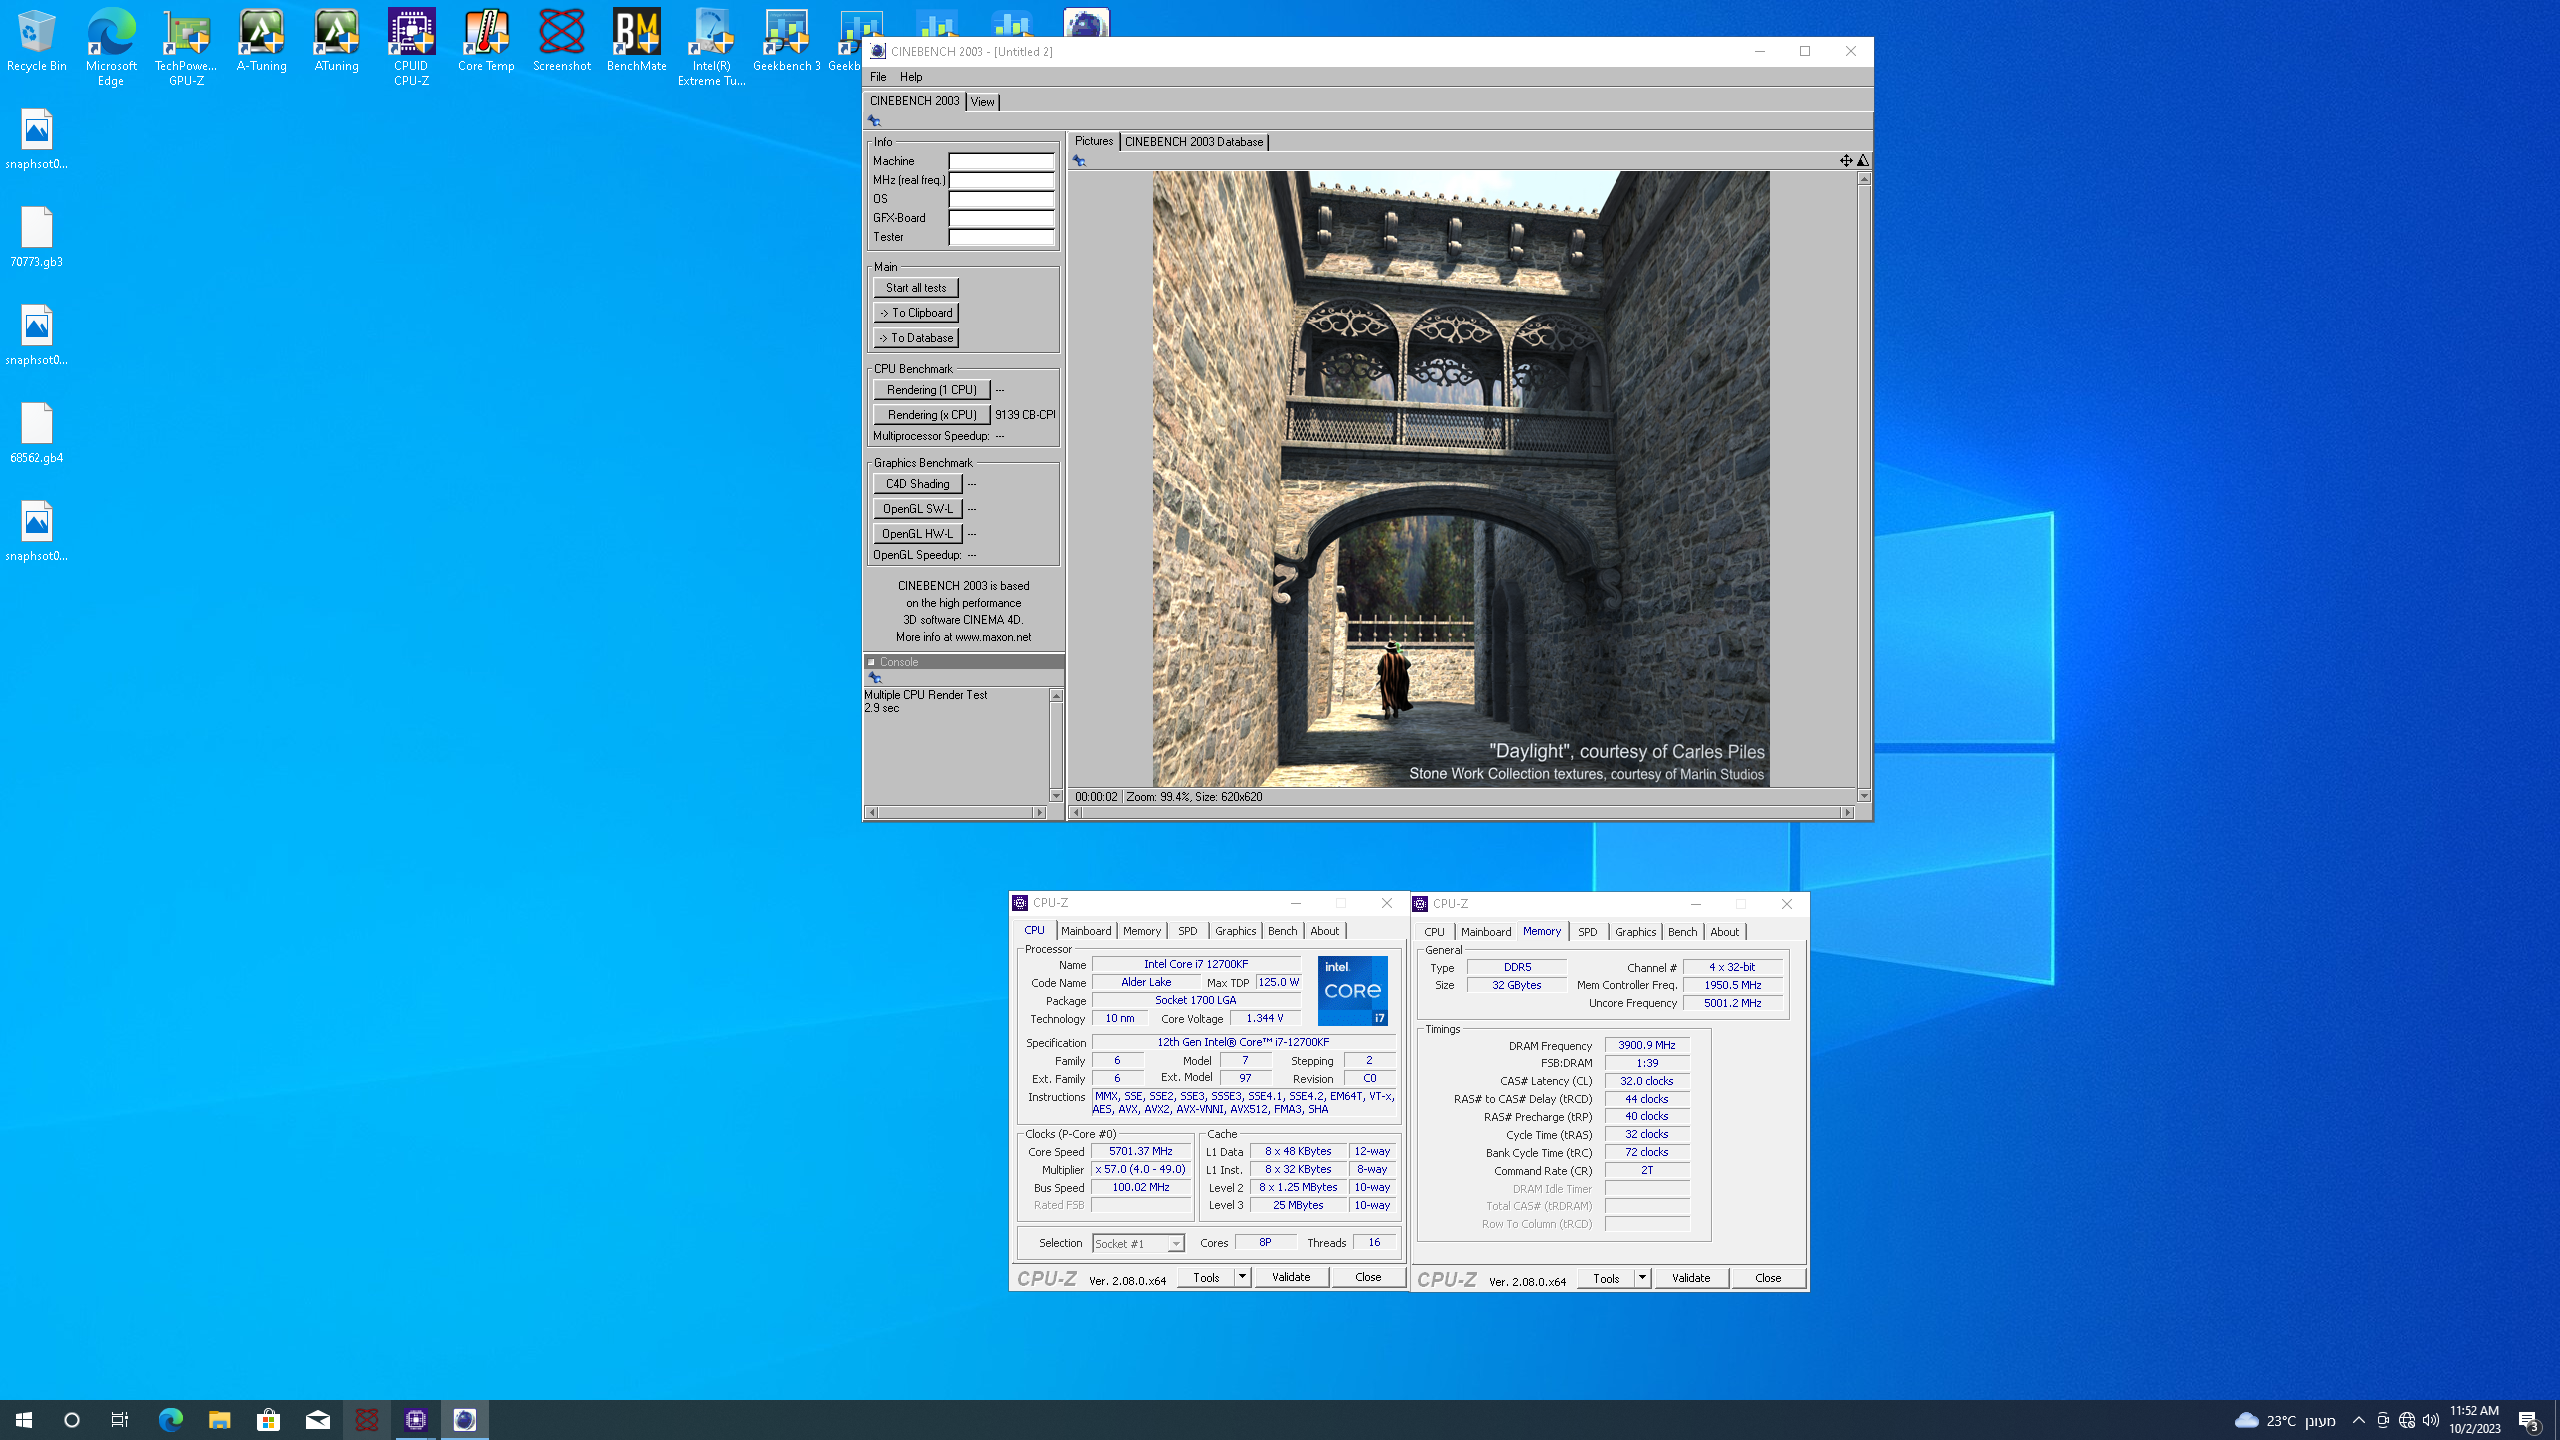
Task: Click the rendered Daylight image
Action: point(1460,479)
